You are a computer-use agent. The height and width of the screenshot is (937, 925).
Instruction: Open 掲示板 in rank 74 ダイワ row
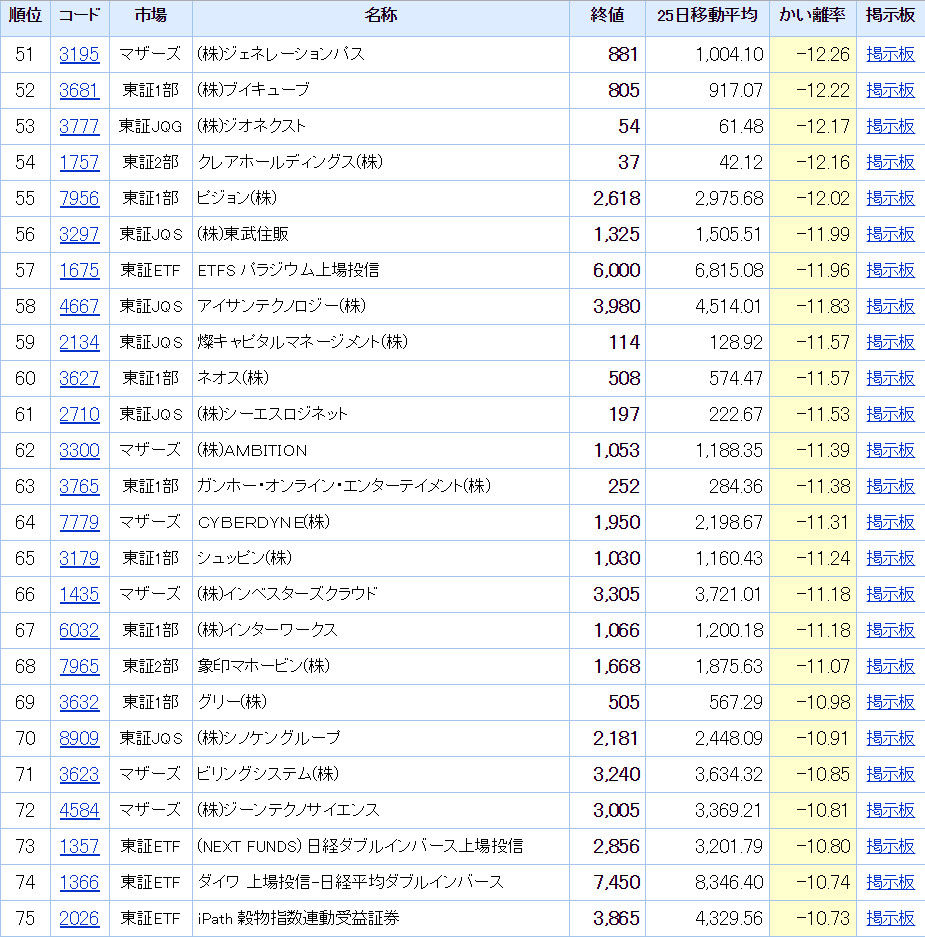point(890,882)
